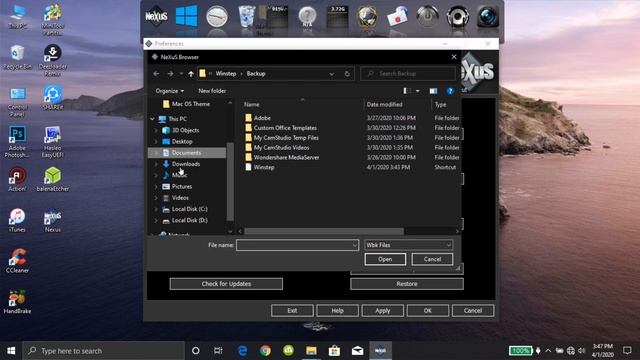The height and width of the screenshot is (360, 640).
Task: Click the globe icon in the dock
Action: 367,17
